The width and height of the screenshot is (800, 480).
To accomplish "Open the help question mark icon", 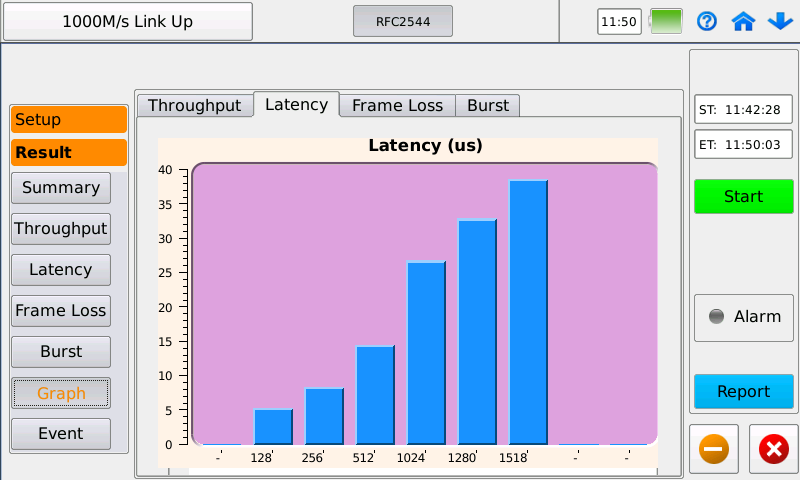I will pos(707,21).
